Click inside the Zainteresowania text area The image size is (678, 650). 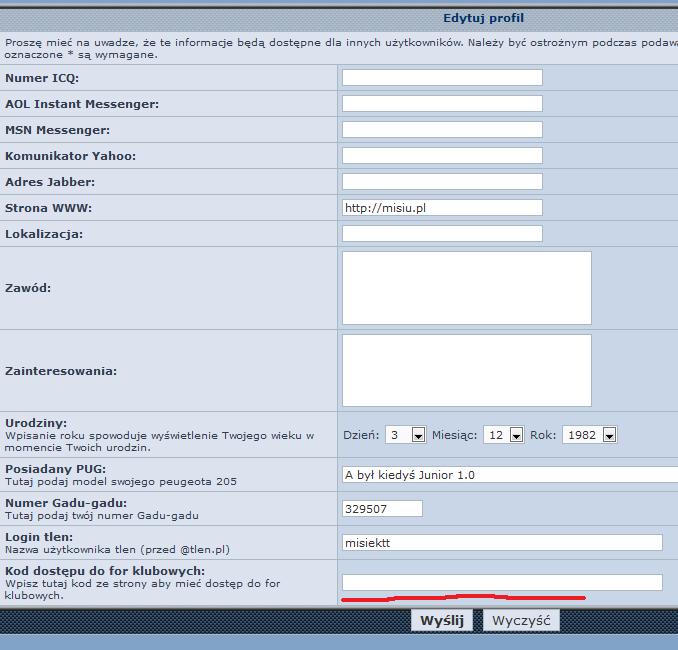[x=466, y=371]
